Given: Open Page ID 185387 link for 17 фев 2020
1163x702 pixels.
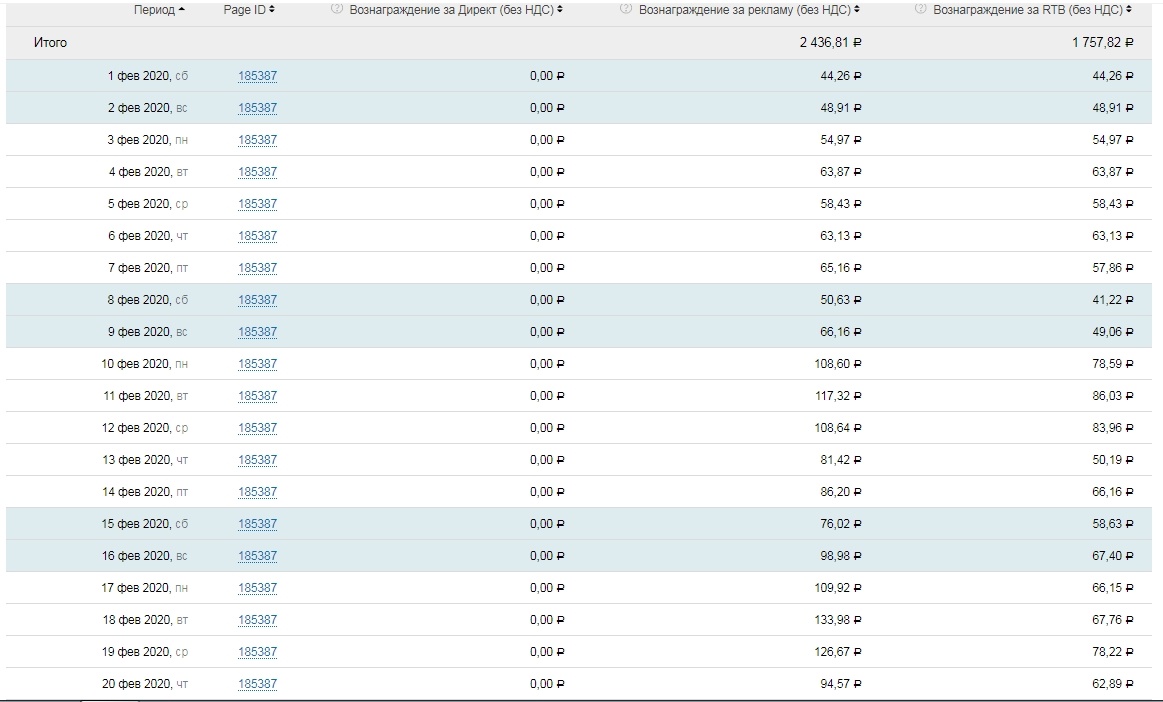Looking at the screenshot, I should 257,587.
